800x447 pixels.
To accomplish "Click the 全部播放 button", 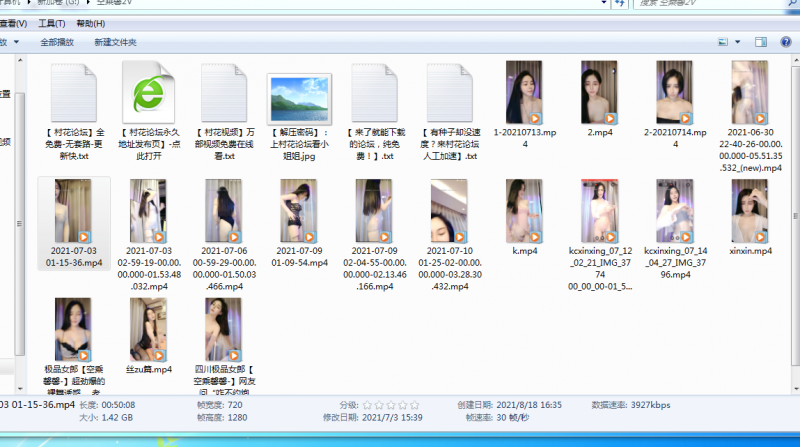I will 57,42.
